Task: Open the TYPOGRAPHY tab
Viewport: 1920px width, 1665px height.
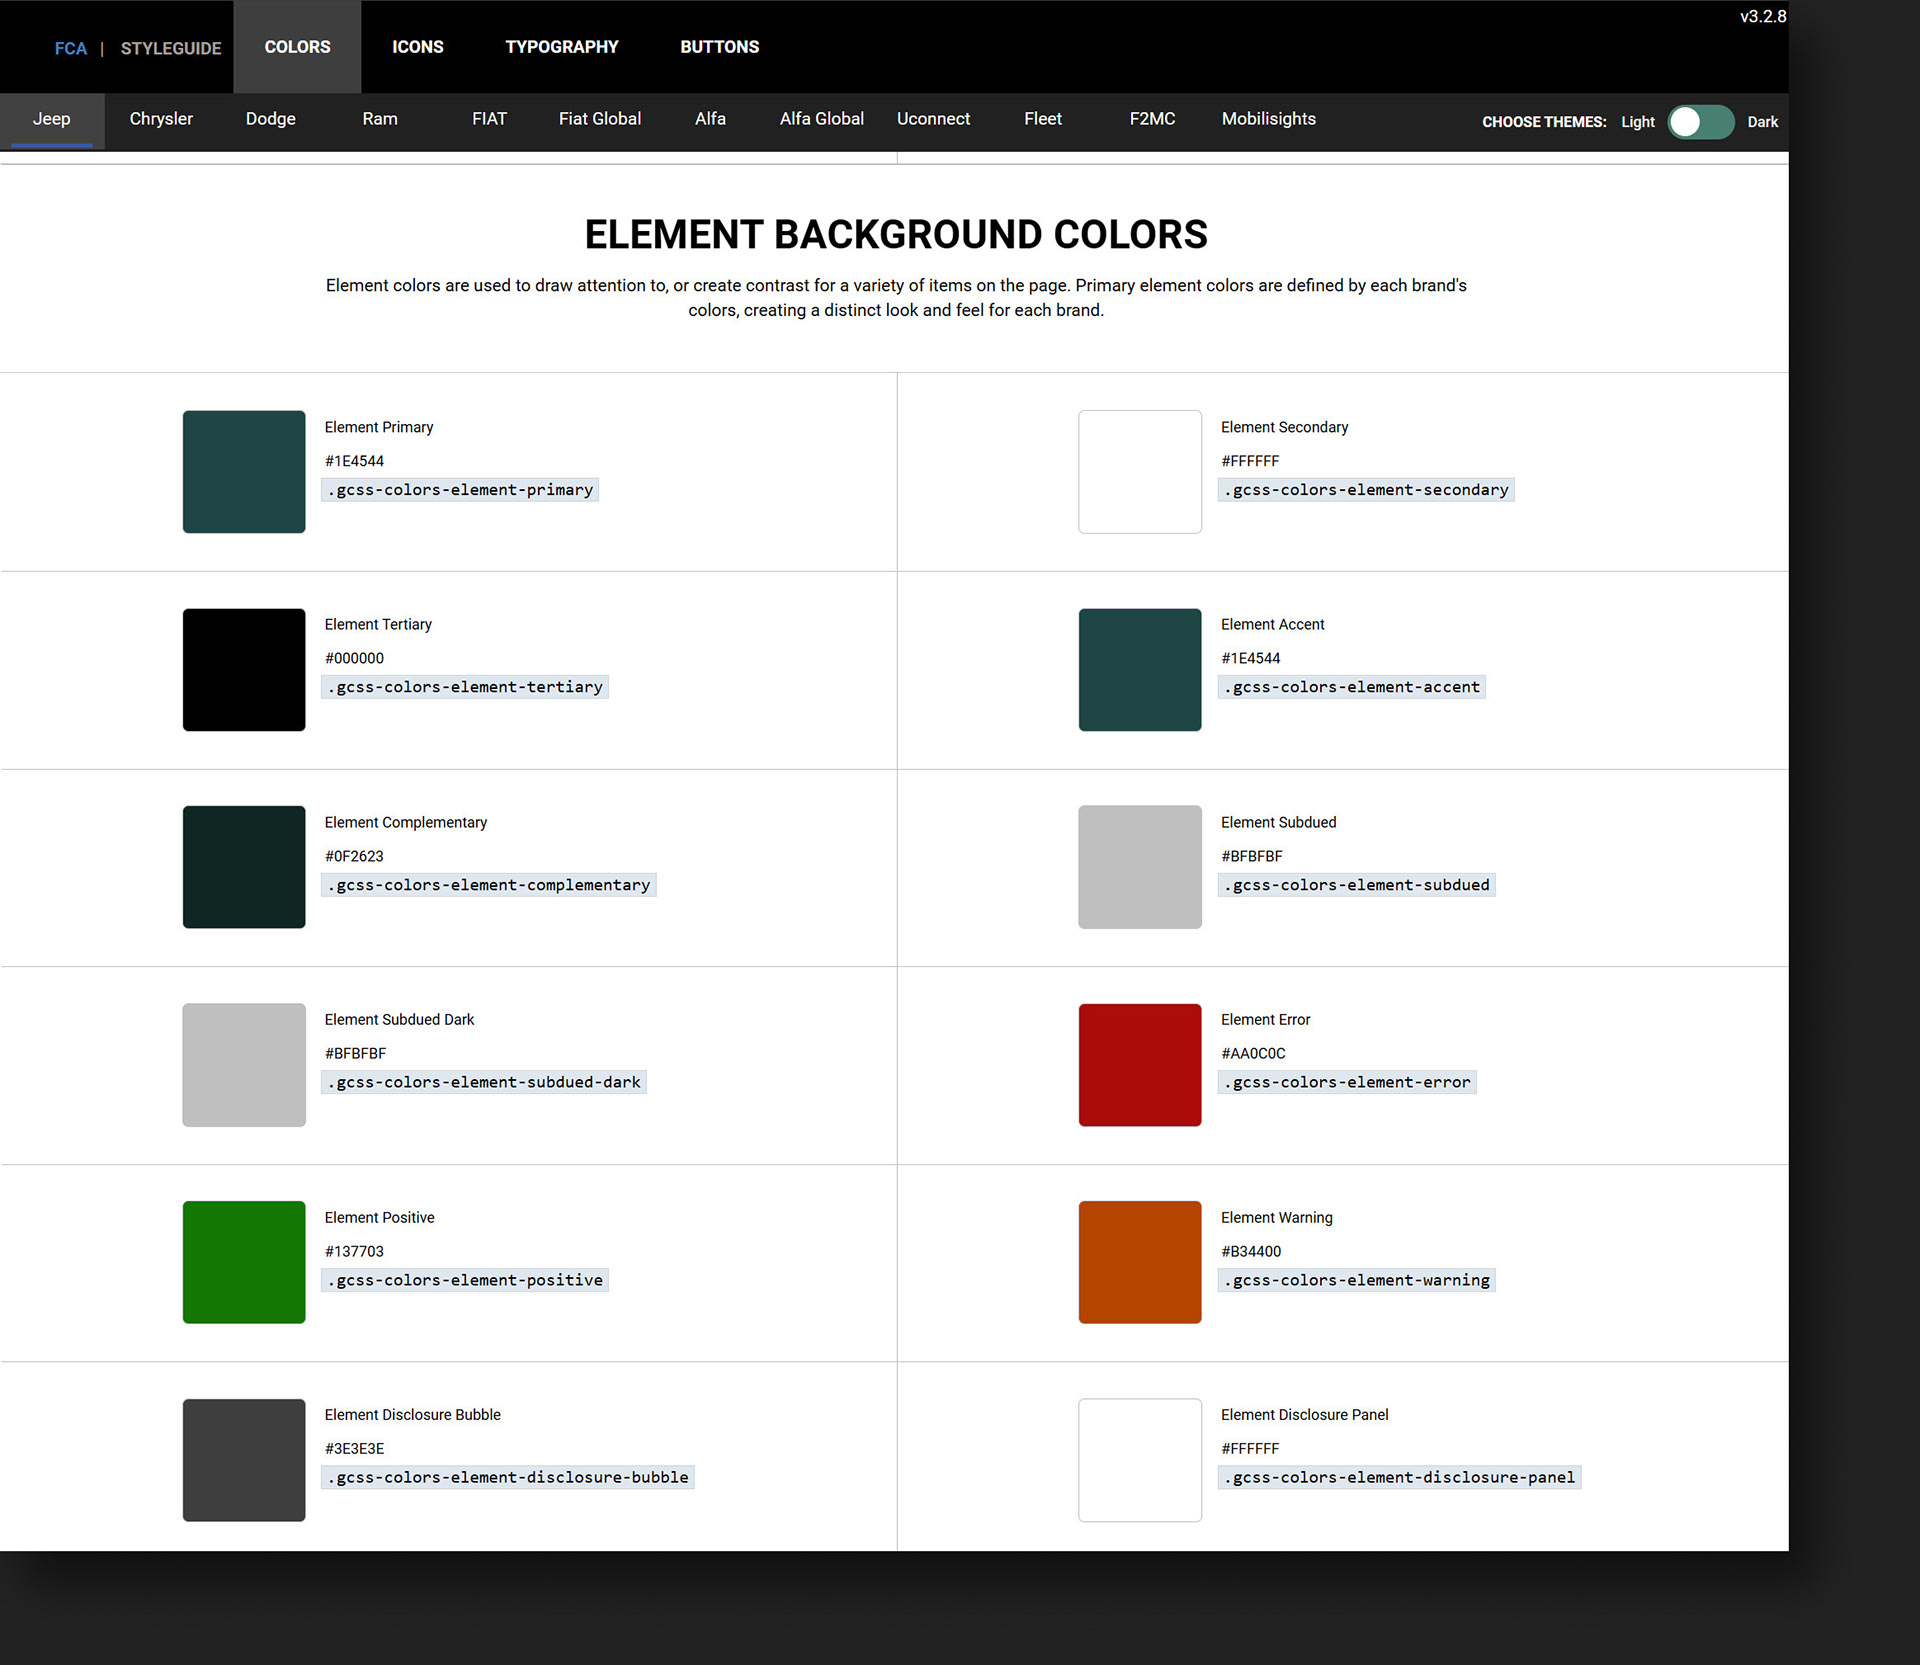Action: (x=561, y=47)
